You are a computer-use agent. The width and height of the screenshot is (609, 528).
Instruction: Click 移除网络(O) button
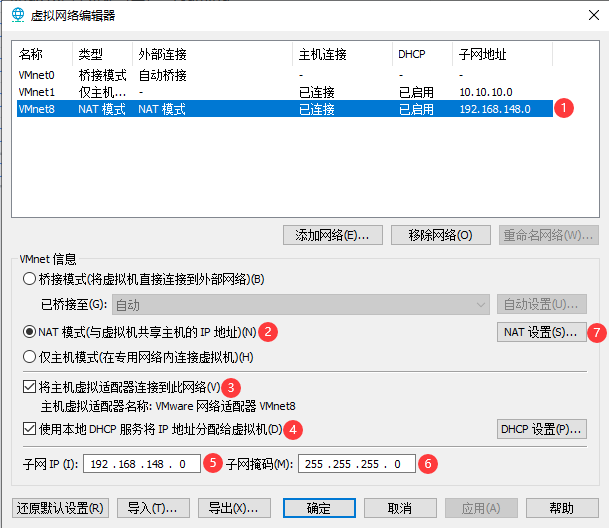point(440,235)
